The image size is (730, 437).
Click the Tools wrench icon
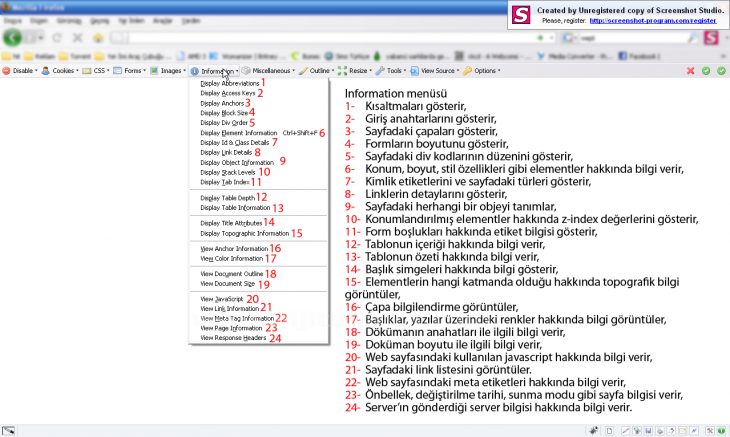(380, 71)
